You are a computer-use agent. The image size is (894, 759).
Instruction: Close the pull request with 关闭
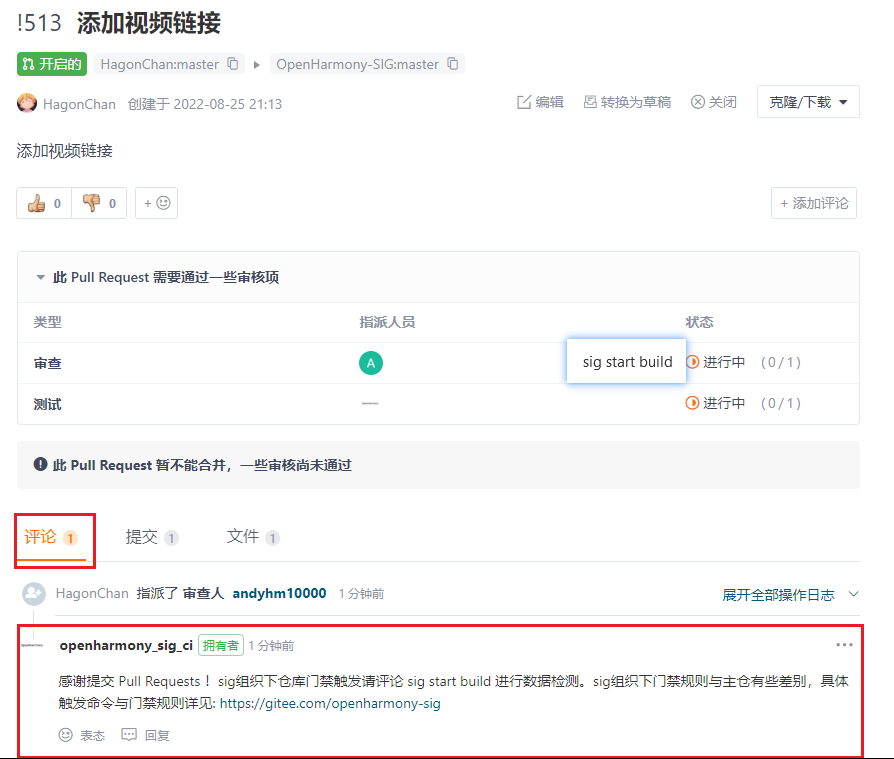pos(714,102)
